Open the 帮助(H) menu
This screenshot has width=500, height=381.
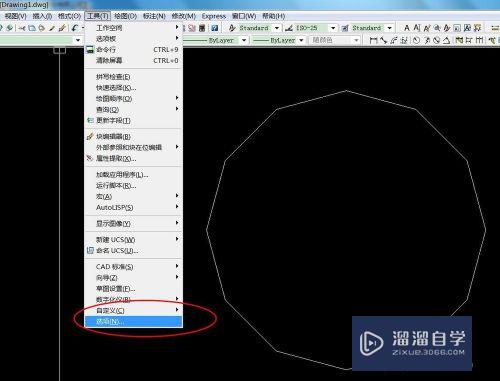tap(273, 16)
